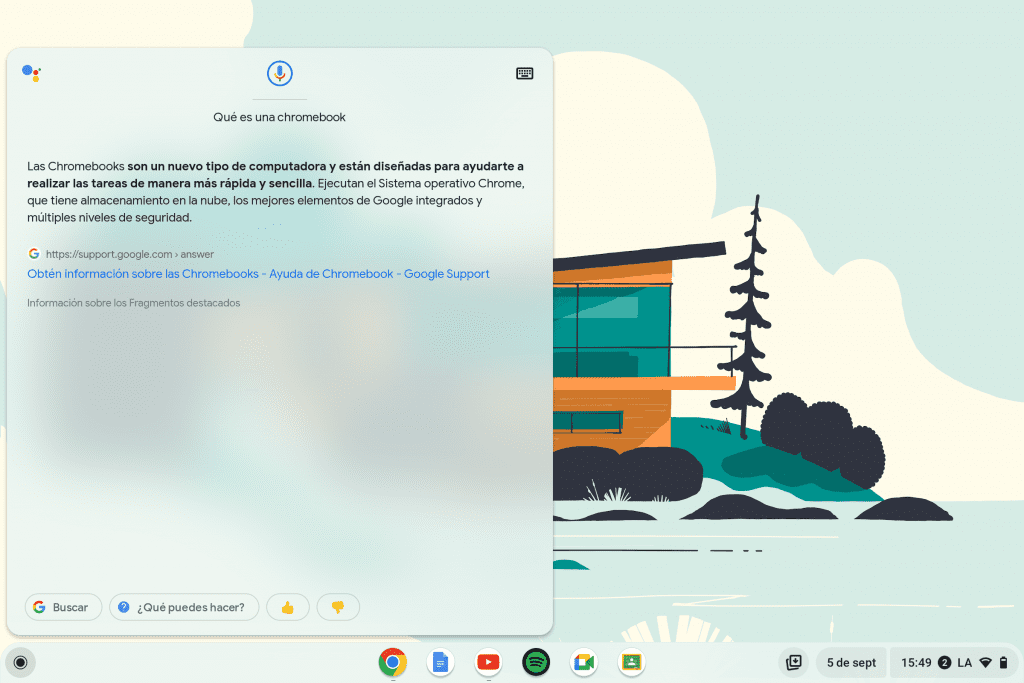Screen dimensions: 1024x683
Task: Open Google Classroom from the shelf
Action: [x=631, y=662]
